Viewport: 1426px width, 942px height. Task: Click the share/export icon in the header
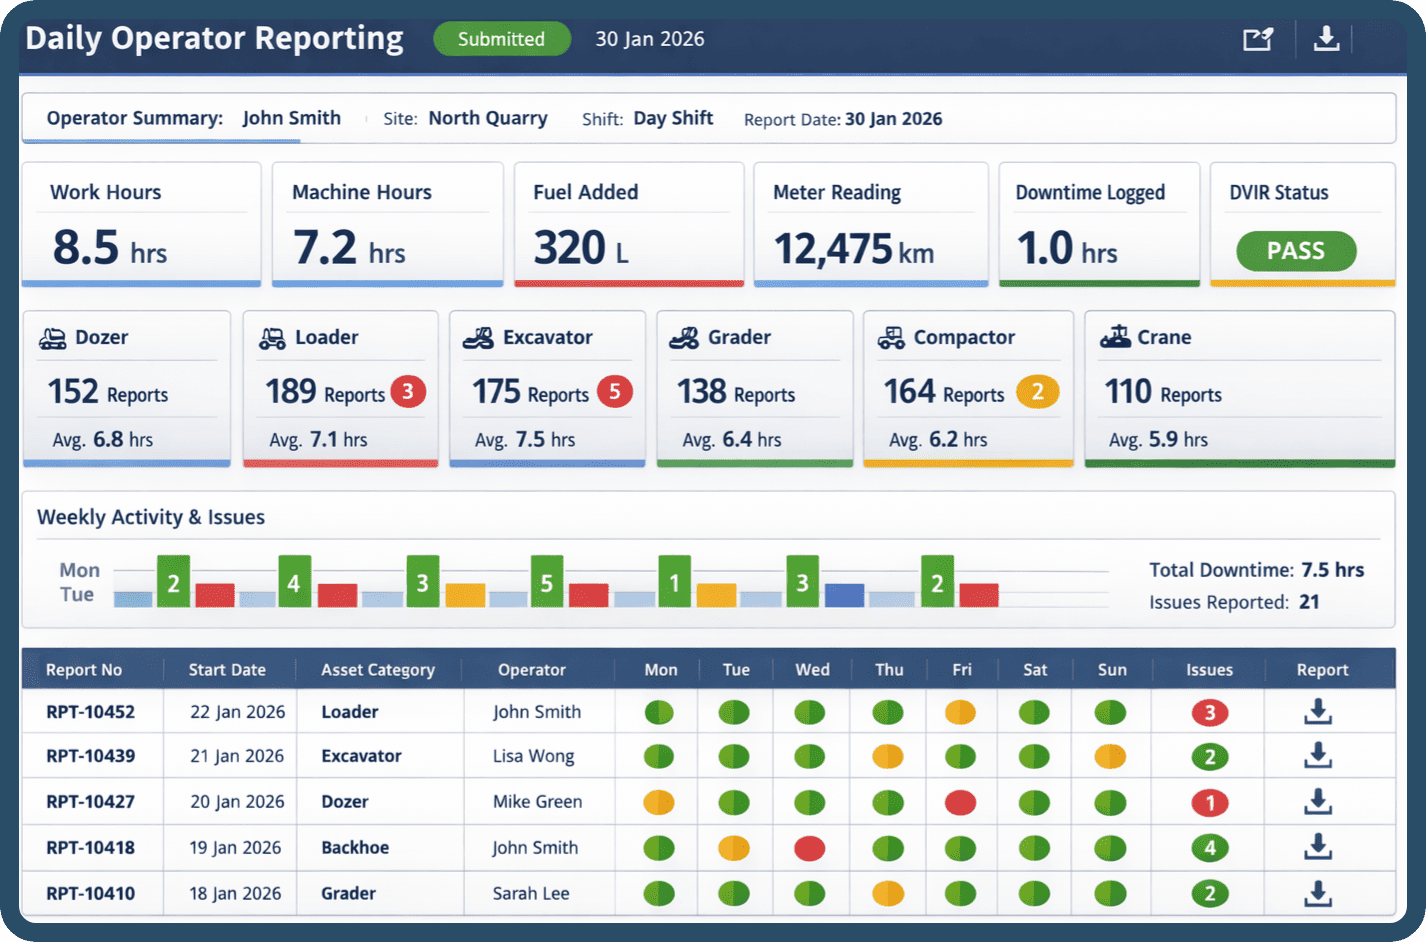(1257, 38)
